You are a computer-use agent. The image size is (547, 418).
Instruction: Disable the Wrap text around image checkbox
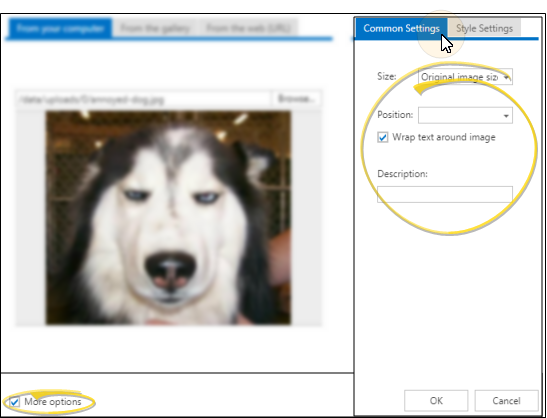coord(383,137)
